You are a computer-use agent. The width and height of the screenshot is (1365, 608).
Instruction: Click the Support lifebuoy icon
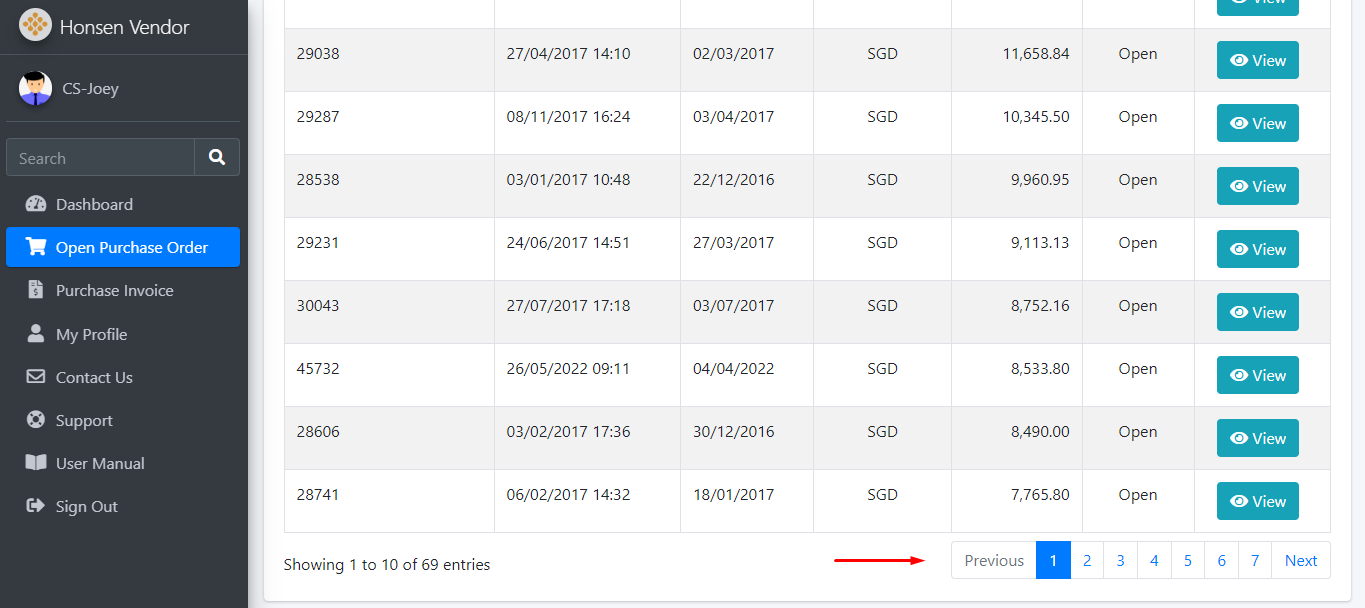pos(36,420)
